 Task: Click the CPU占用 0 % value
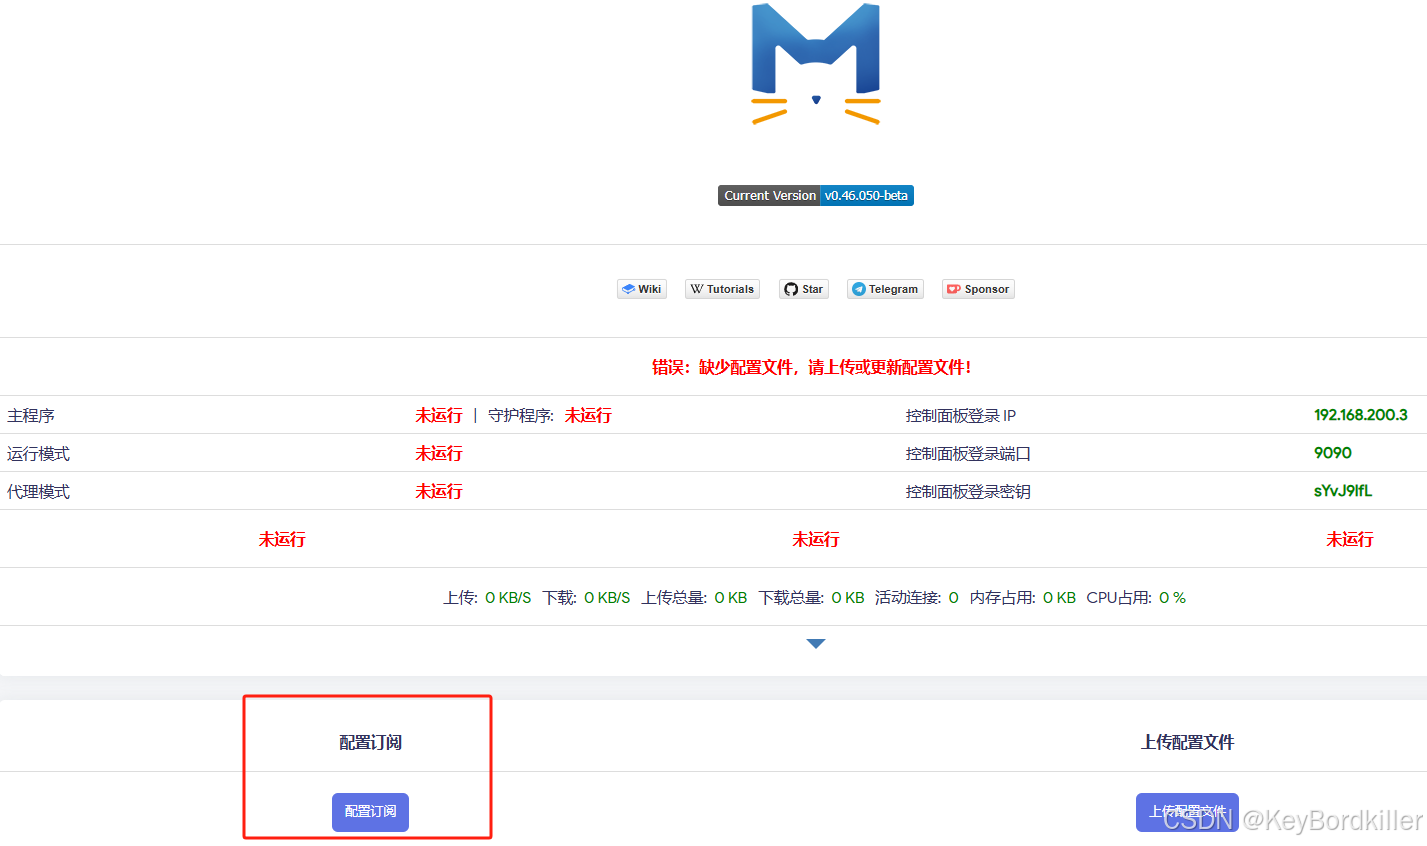pos(1172,598)
